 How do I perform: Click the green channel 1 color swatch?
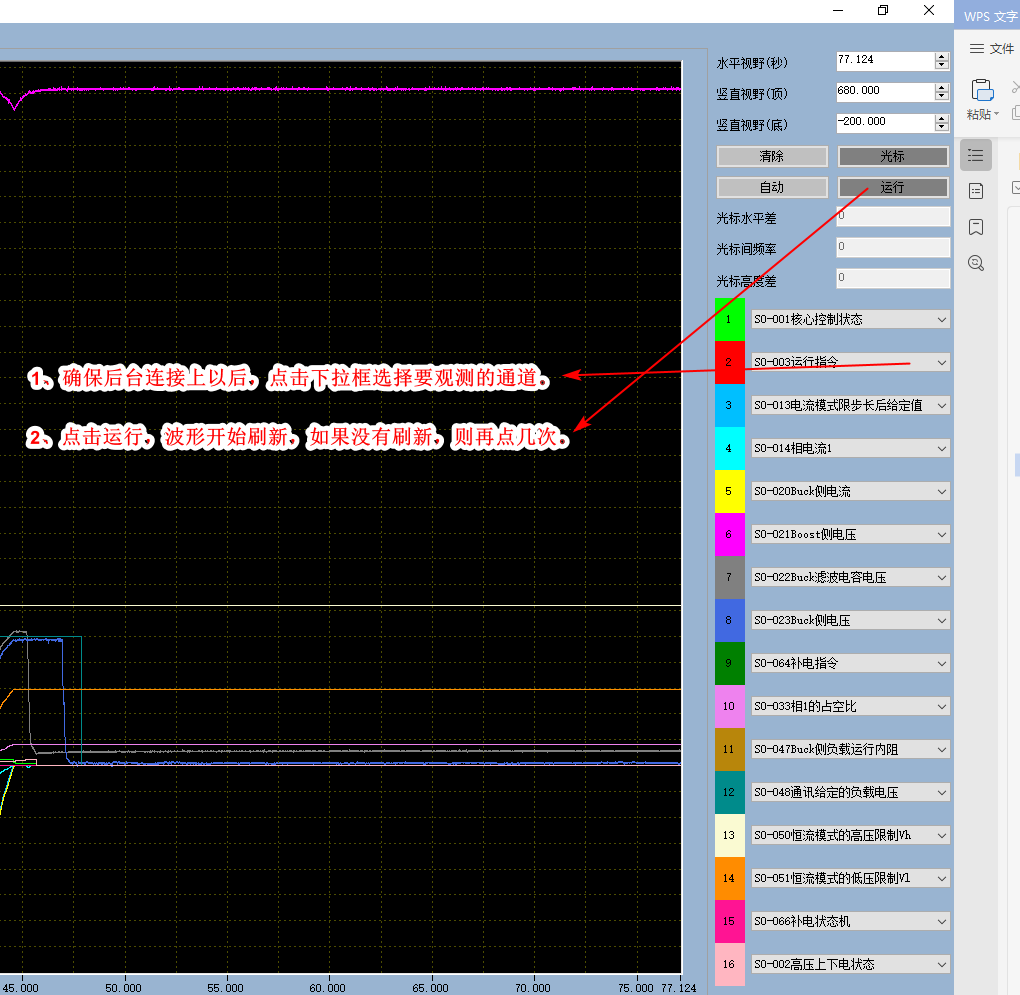pos(729,319)
